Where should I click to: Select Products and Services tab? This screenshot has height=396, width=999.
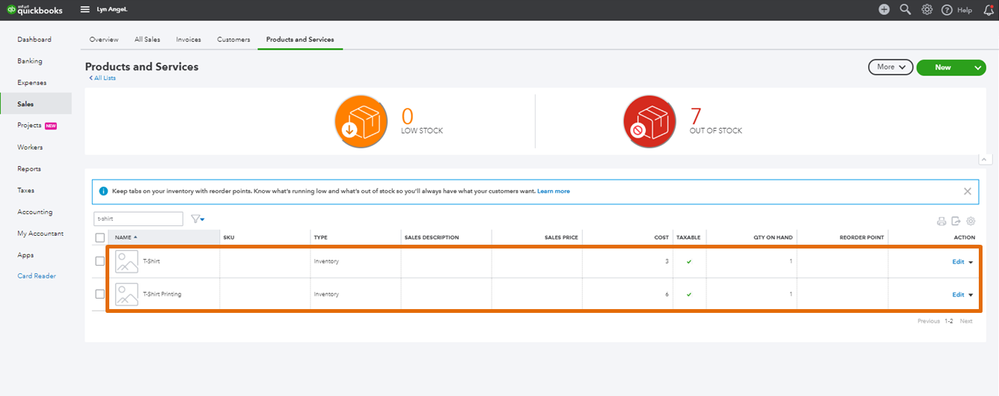300,39
